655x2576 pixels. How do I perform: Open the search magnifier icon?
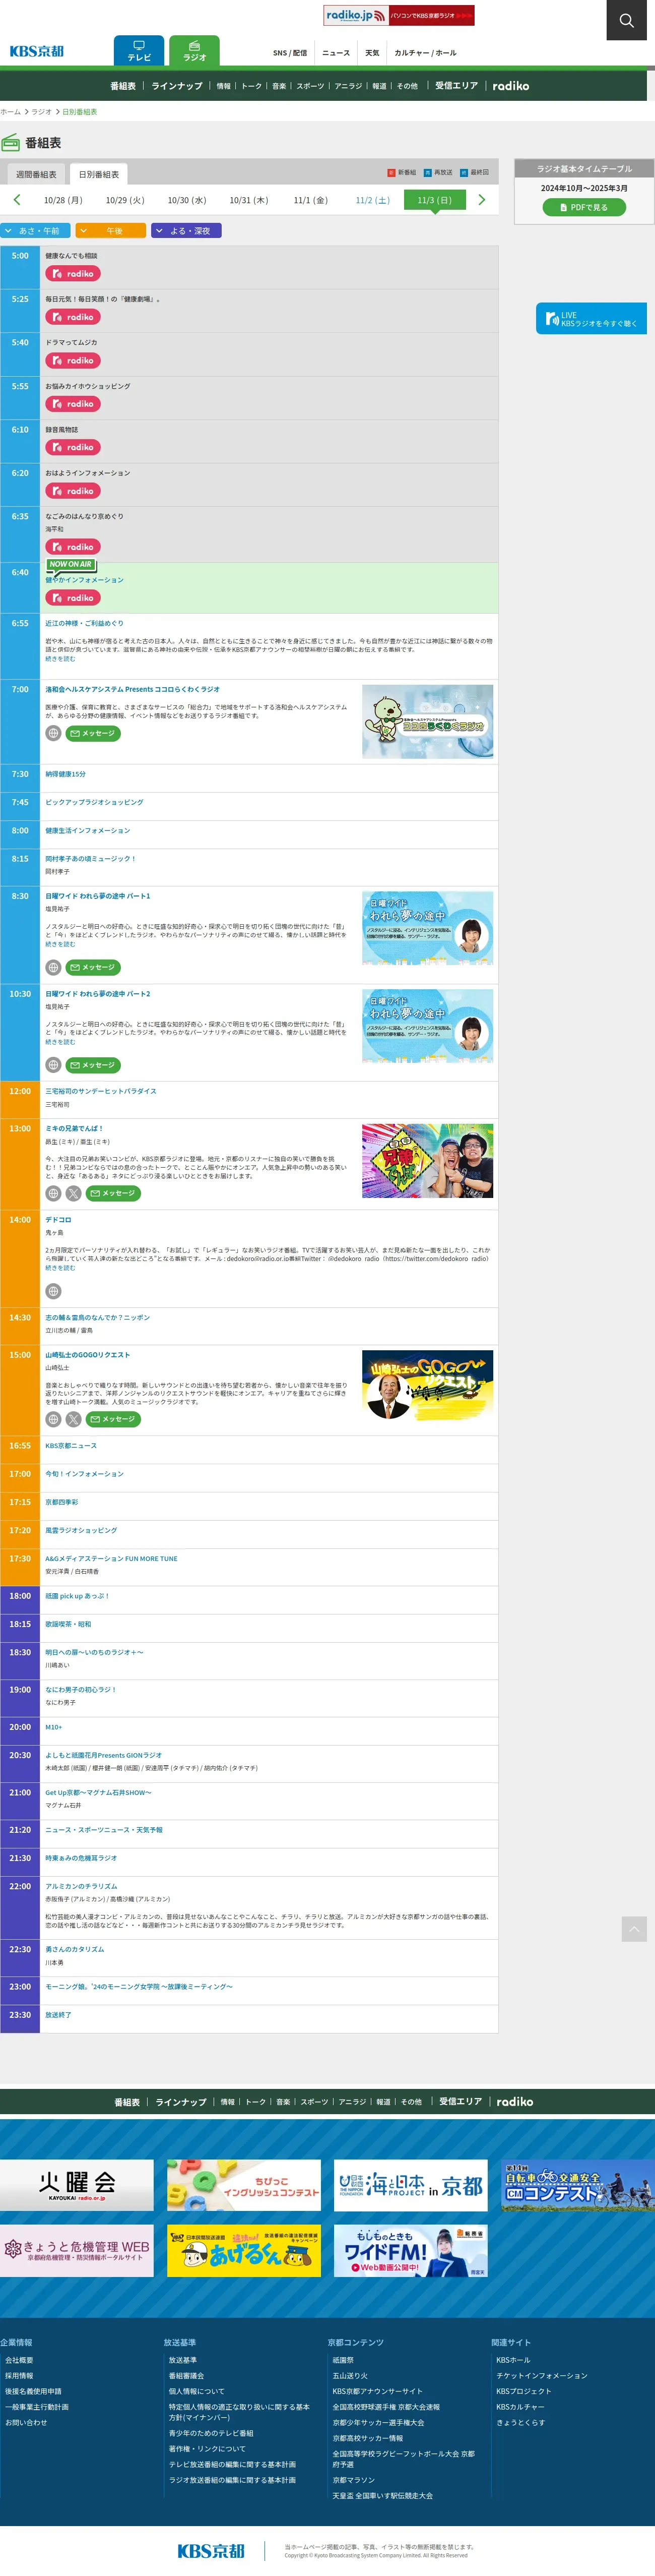(626, 20)
